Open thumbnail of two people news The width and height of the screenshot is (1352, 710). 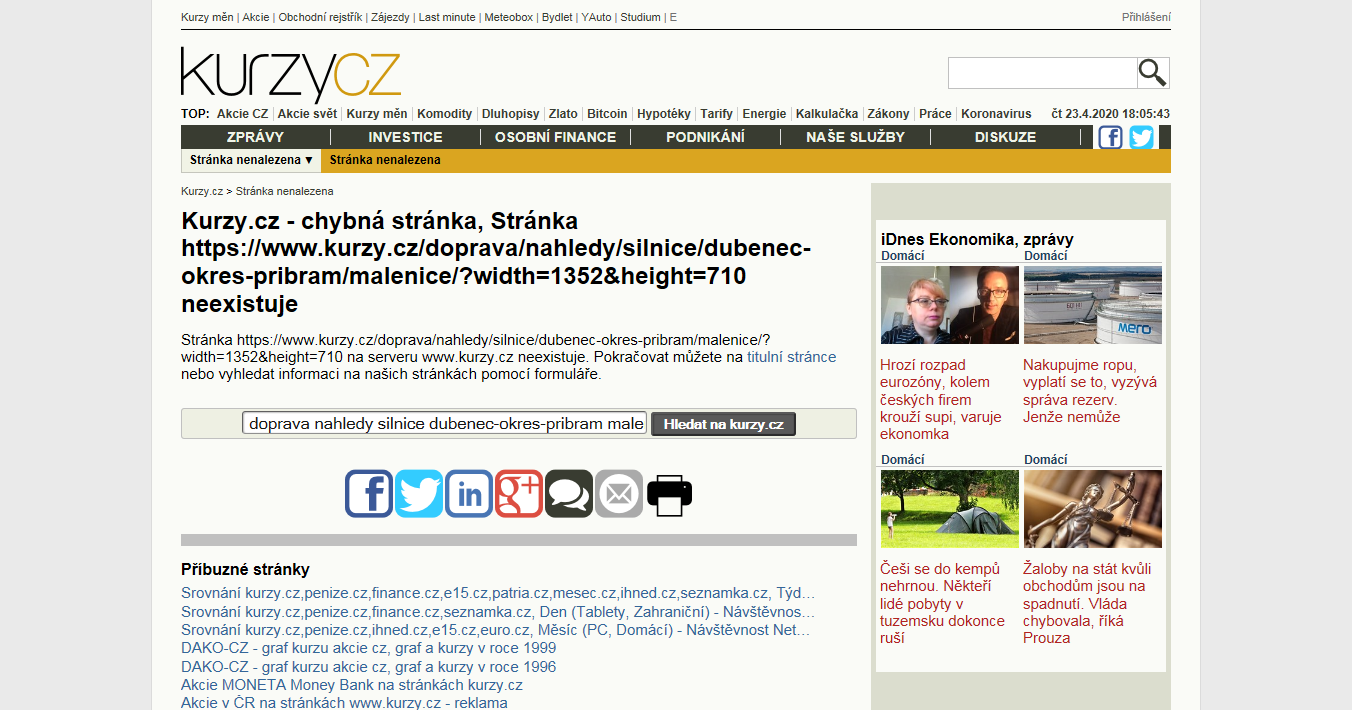(950, 305)
